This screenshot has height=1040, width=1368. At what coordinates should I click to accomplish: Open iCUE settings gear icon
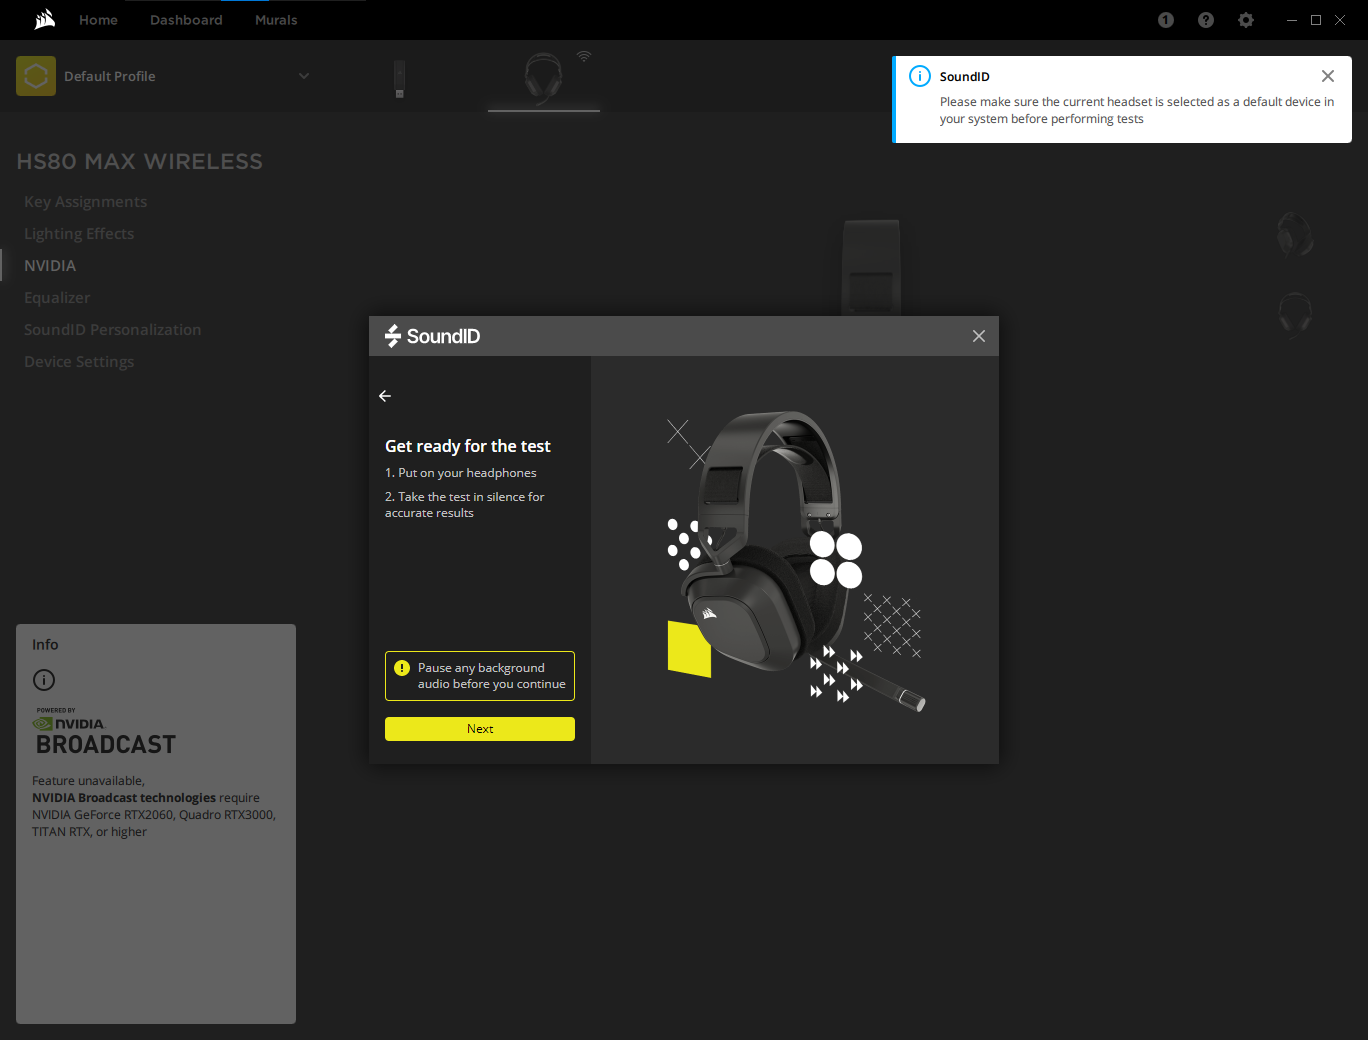[1246, 20]
